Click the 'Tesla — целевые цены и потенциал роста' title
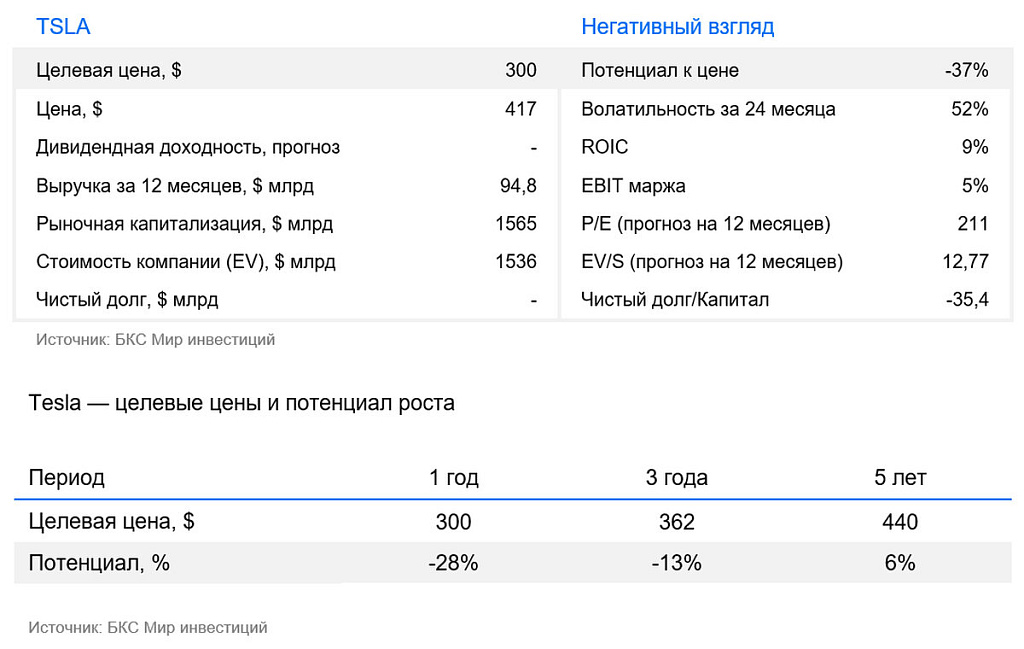This screenshot has width=1024, height=649. coord(241,404)
